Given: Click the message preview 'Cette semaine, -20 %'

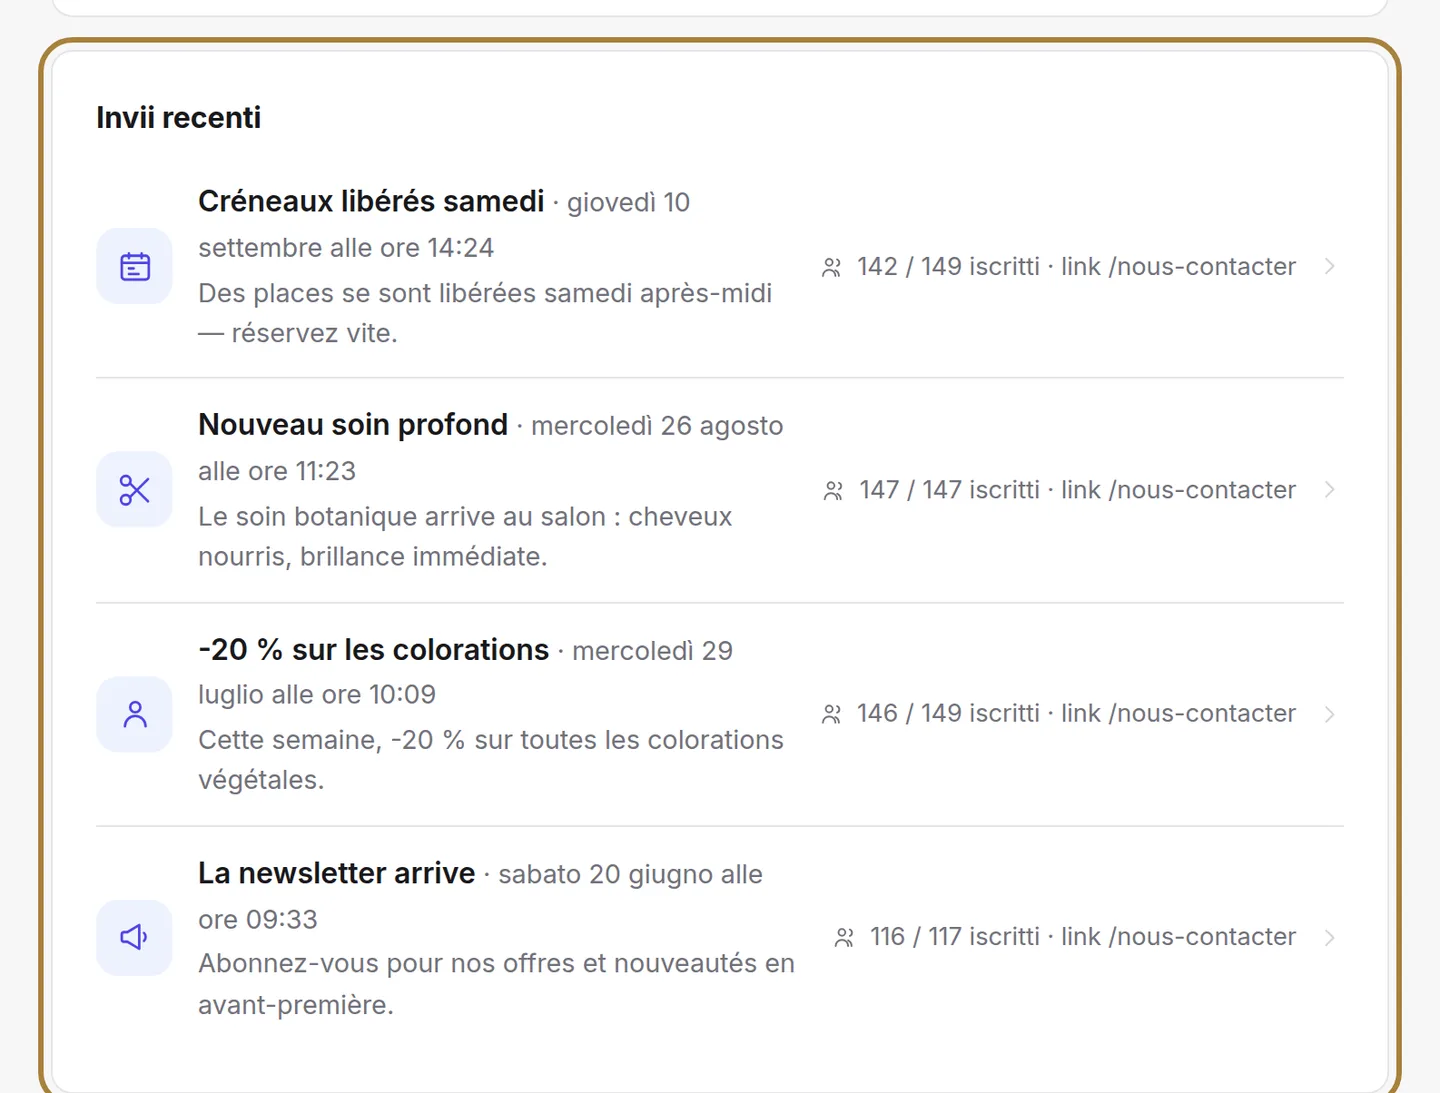Looking at the screenshot, I should (x=491, y=760).
